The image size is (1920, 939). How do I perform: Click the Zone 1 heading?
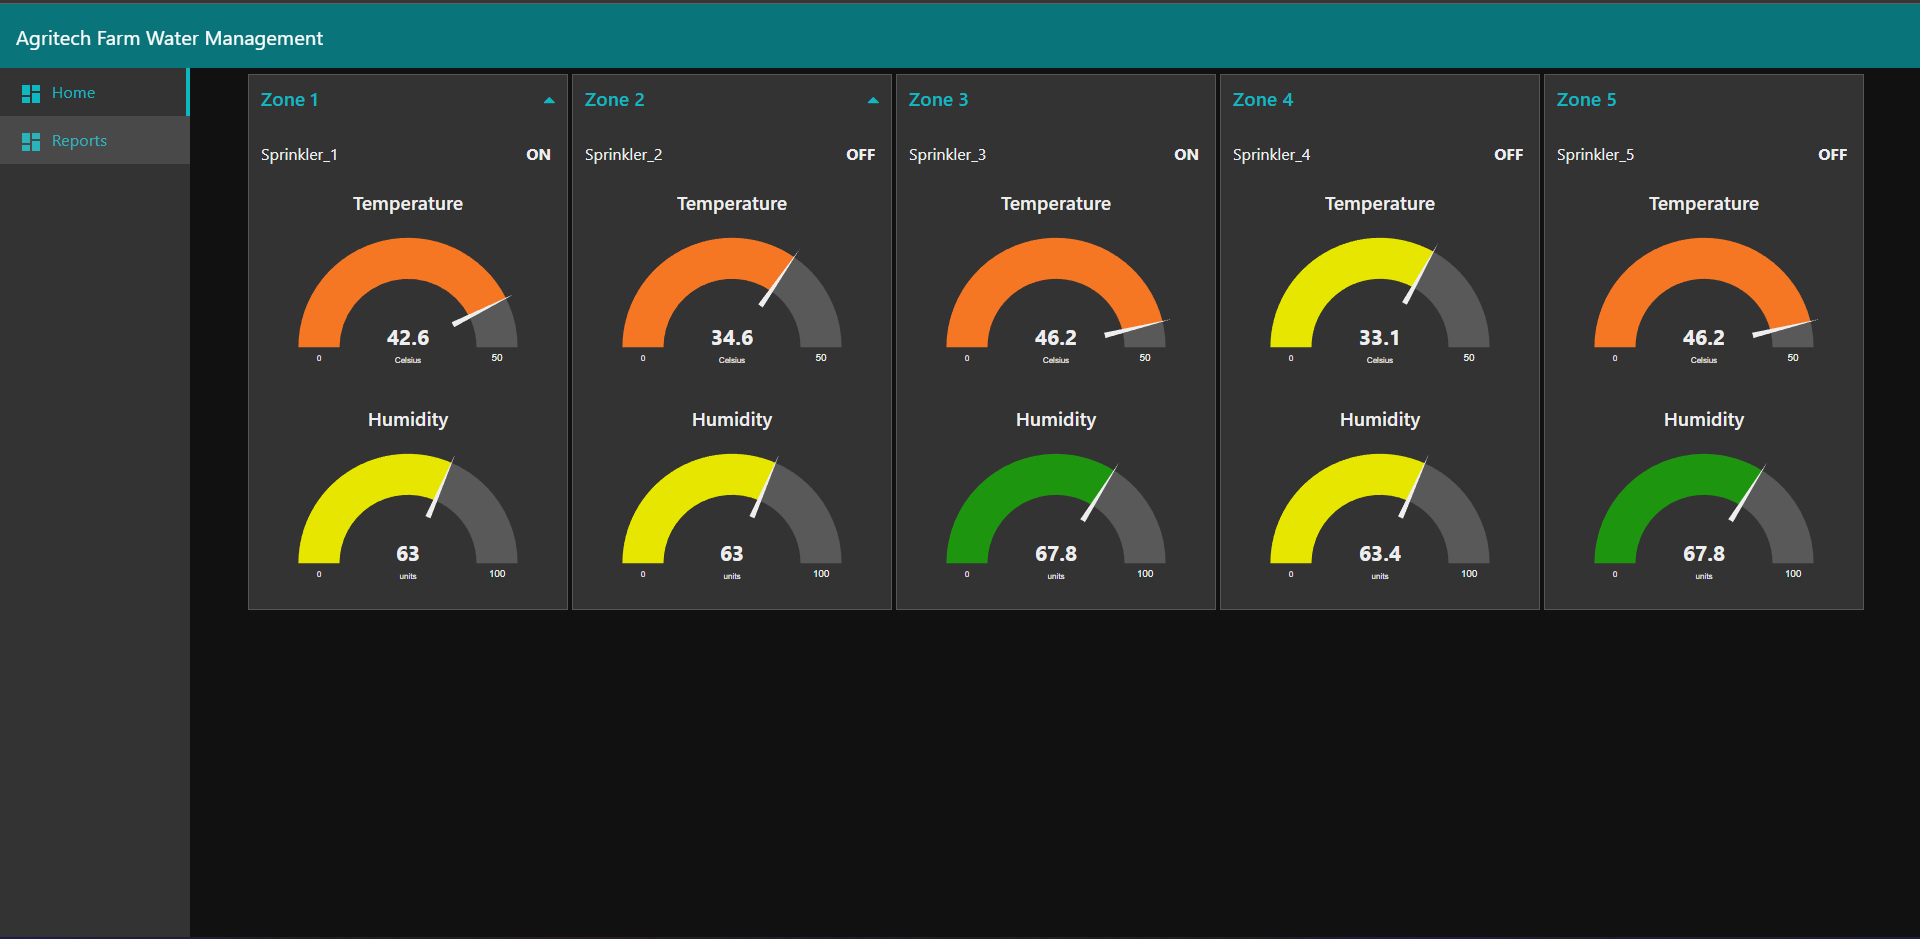(x=289, y=99)
